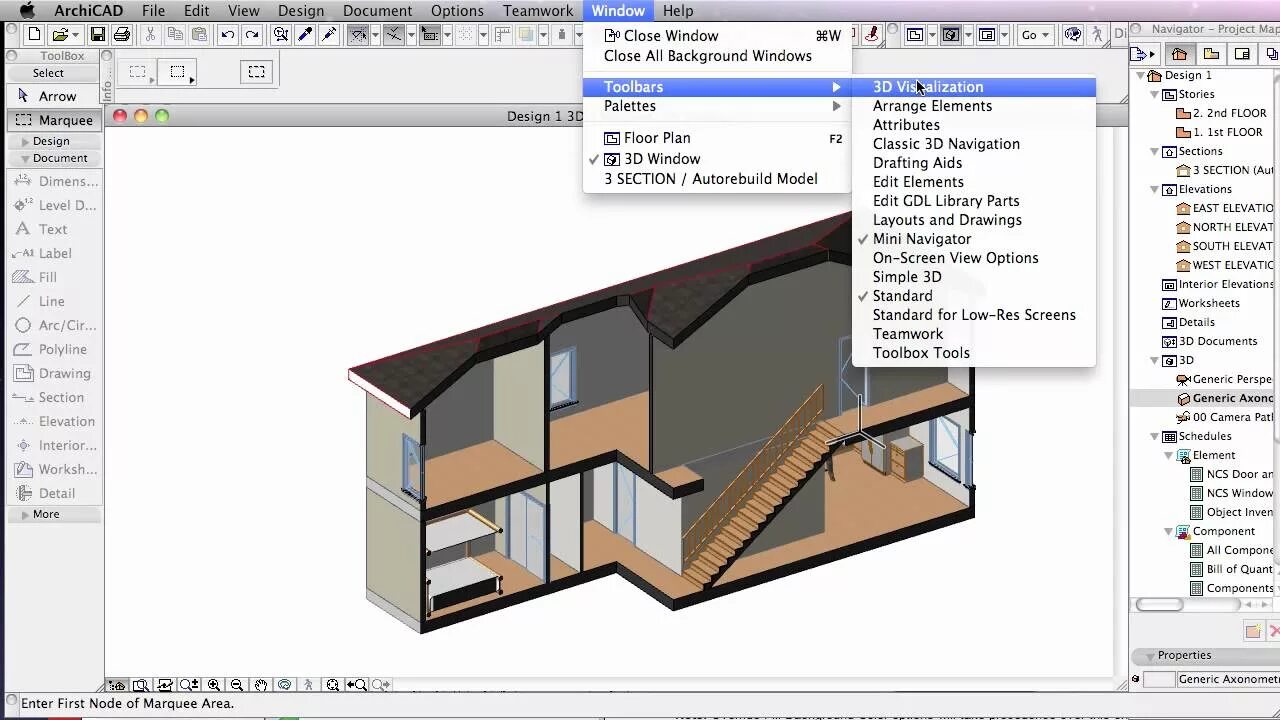The width and height of the screenshot is (1280, 720).
Task: Open the Project Map house icon in Navigator
Action: coord(1179,54)
